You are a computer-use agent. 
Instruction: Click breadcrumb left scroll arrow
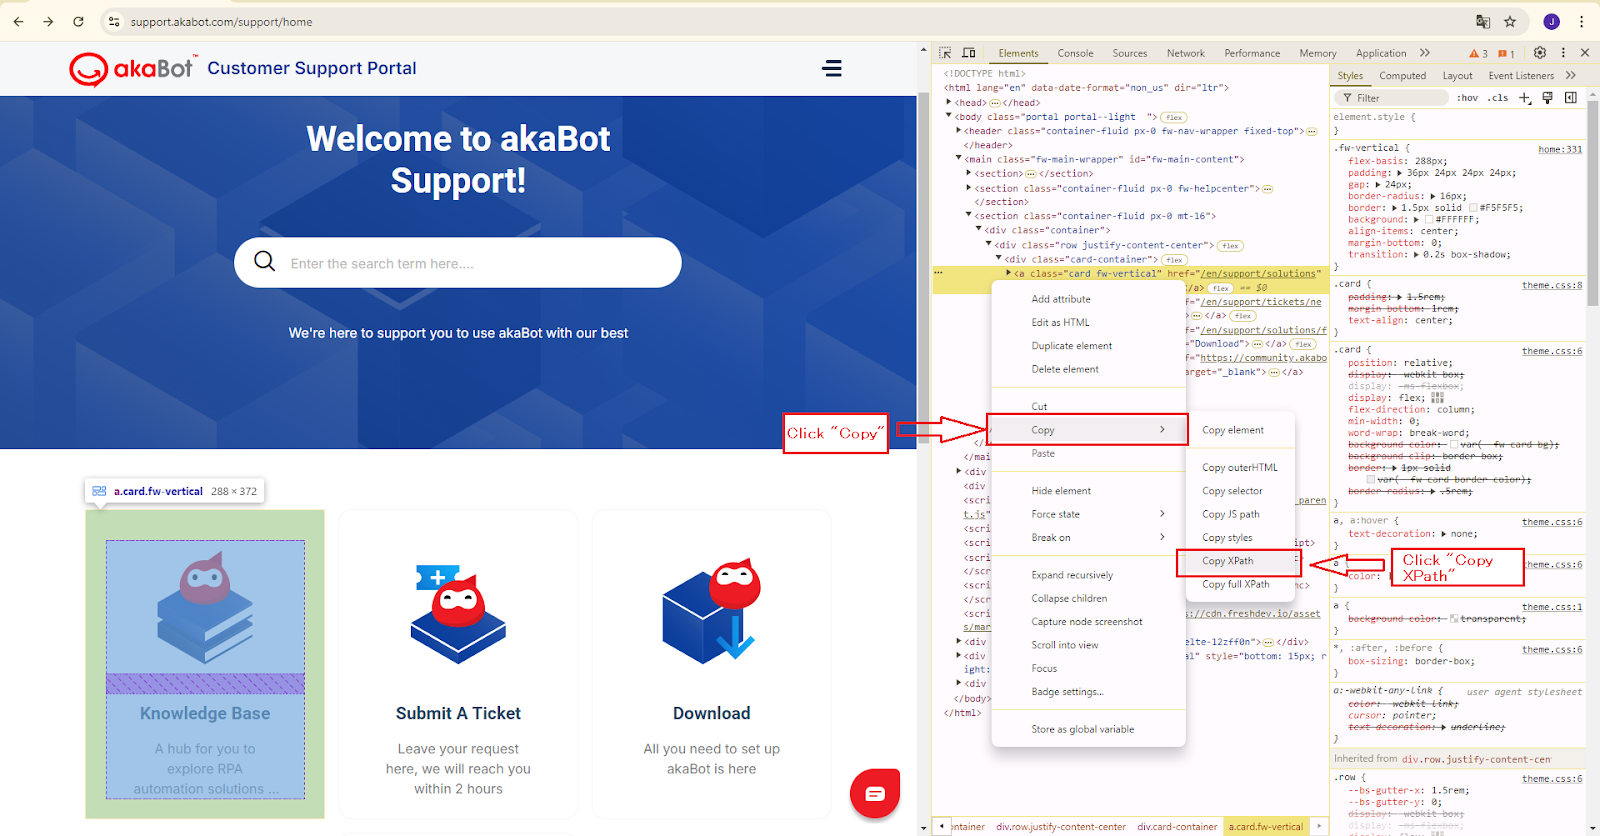[x=942, y=826]
